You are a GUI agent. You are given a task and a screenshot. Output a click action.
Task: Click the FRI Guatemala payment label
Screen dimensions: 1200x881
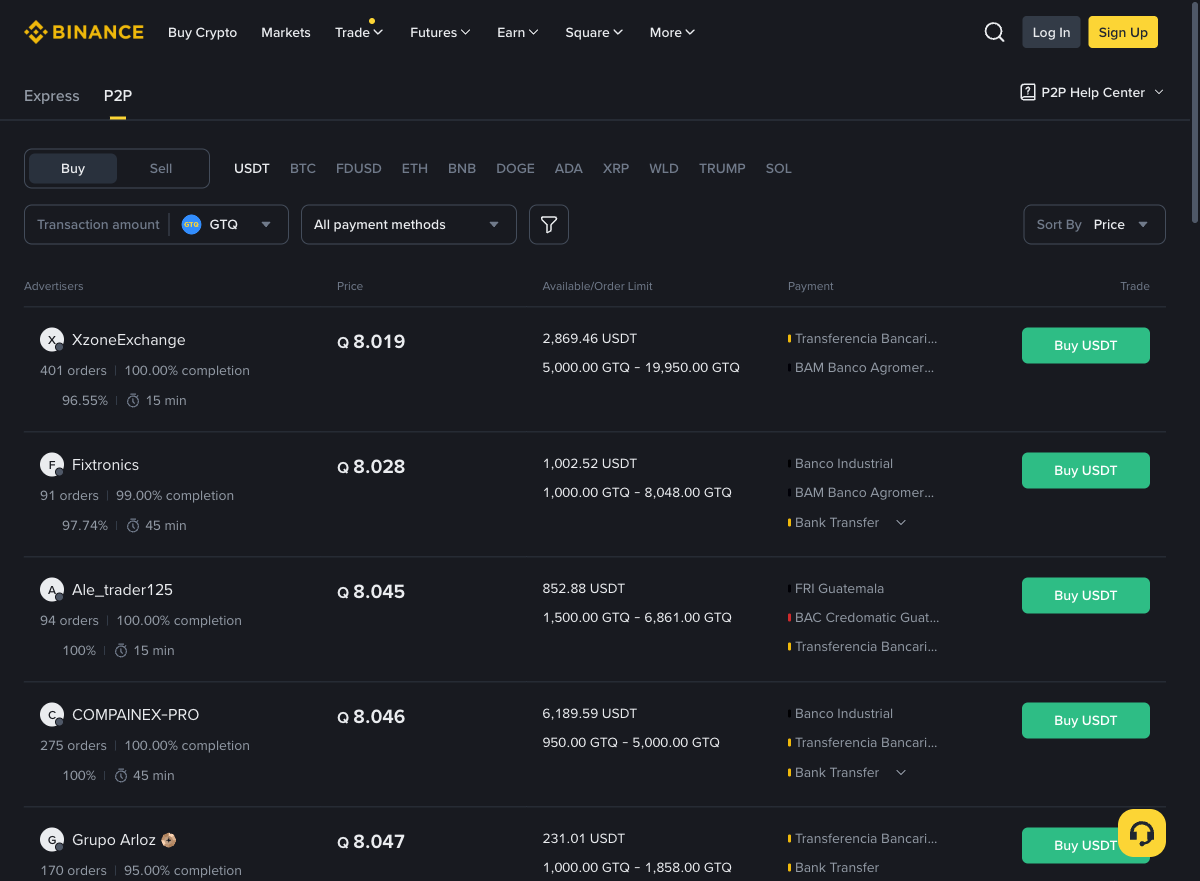click(x=839, y=589)
